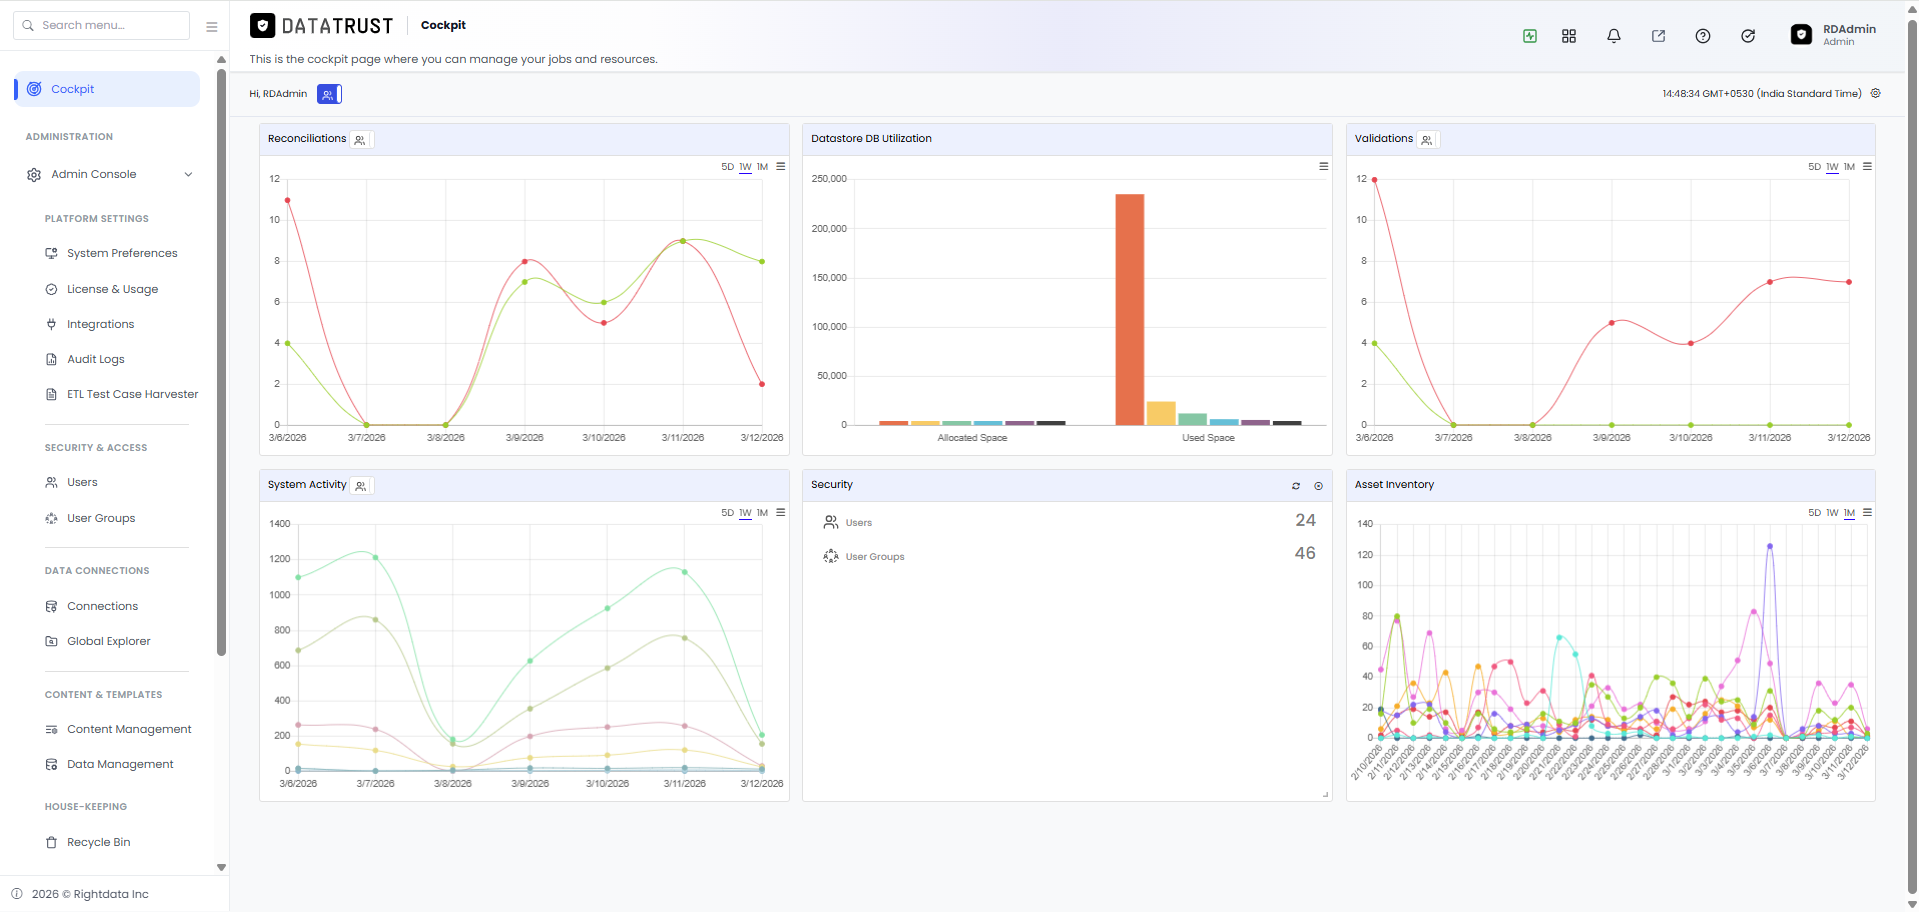Viewport: 1919px width, 912px height.
Task: Click the Admin Console gear icon
Action: click(x=34, y=174)
